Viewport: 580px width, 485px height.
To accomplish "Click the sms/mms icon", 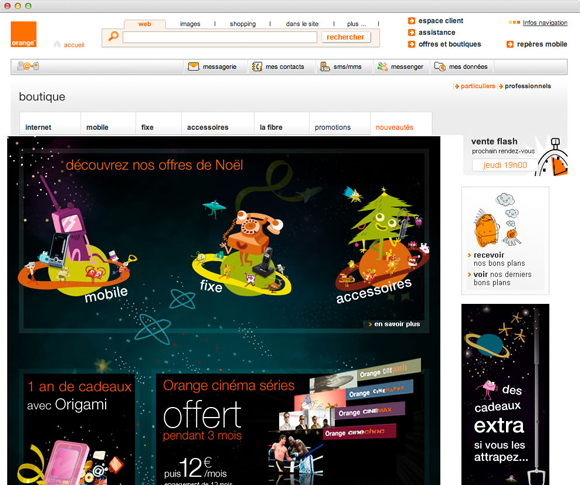I will [x=324, y=67].
